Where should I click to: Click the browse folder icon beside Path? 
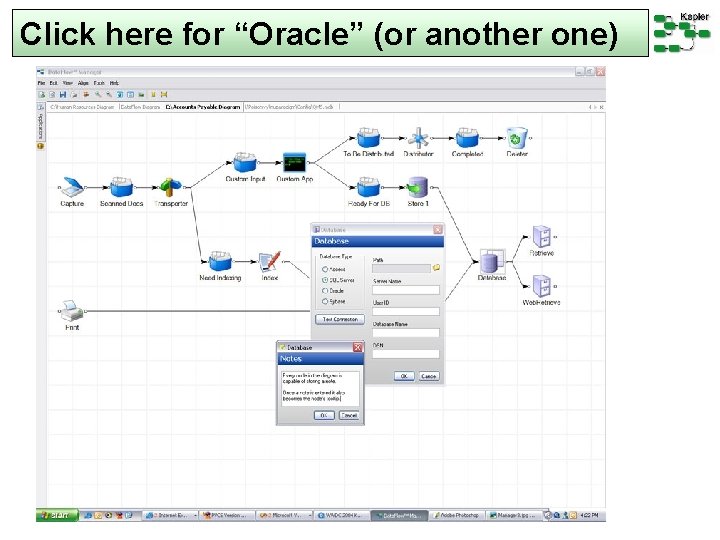(x=436, y=268)
